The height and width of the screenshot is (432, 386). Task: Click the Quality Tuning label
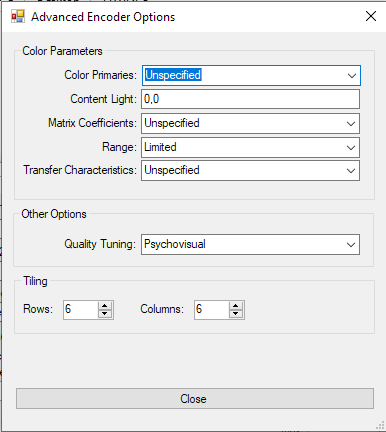coord(100,244)
